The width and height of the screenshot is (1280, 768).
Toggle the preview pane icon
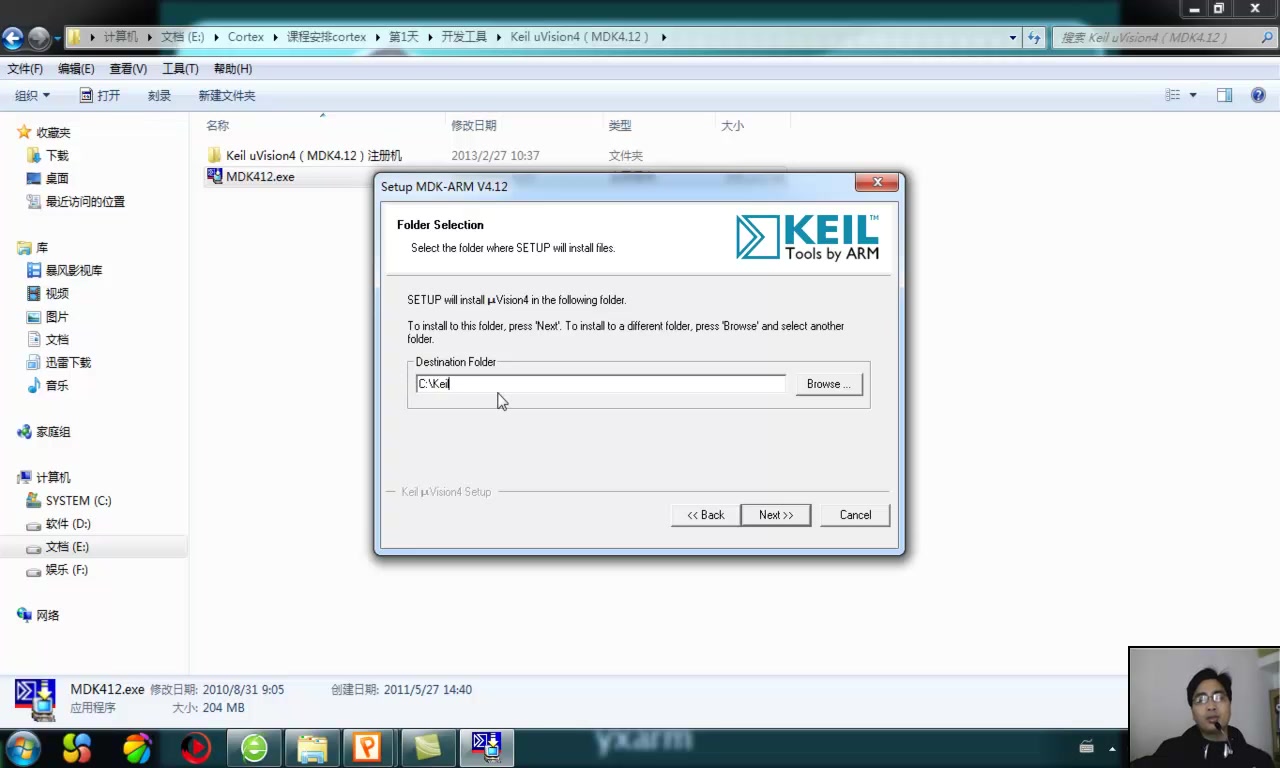[x=1224, y=96]
